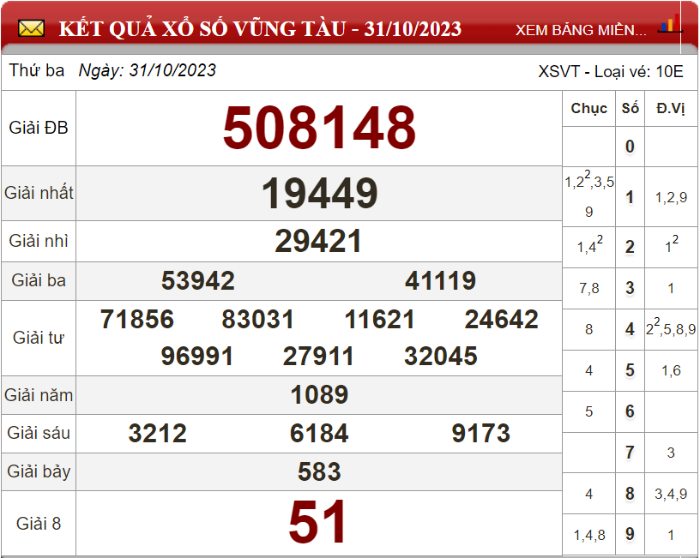Select fourth prize number 27911
The image size is (700, 558).
tap(318, 356)
